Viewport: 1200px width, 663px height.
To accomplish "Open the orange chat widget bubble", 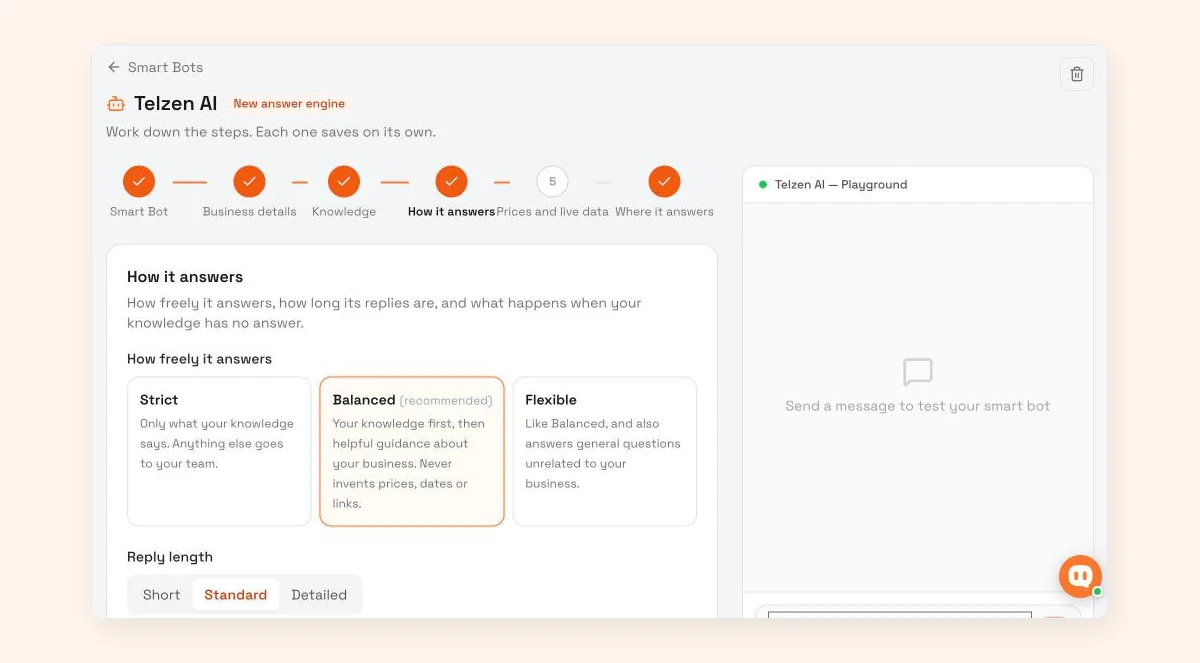I will tap(1081, 576).
